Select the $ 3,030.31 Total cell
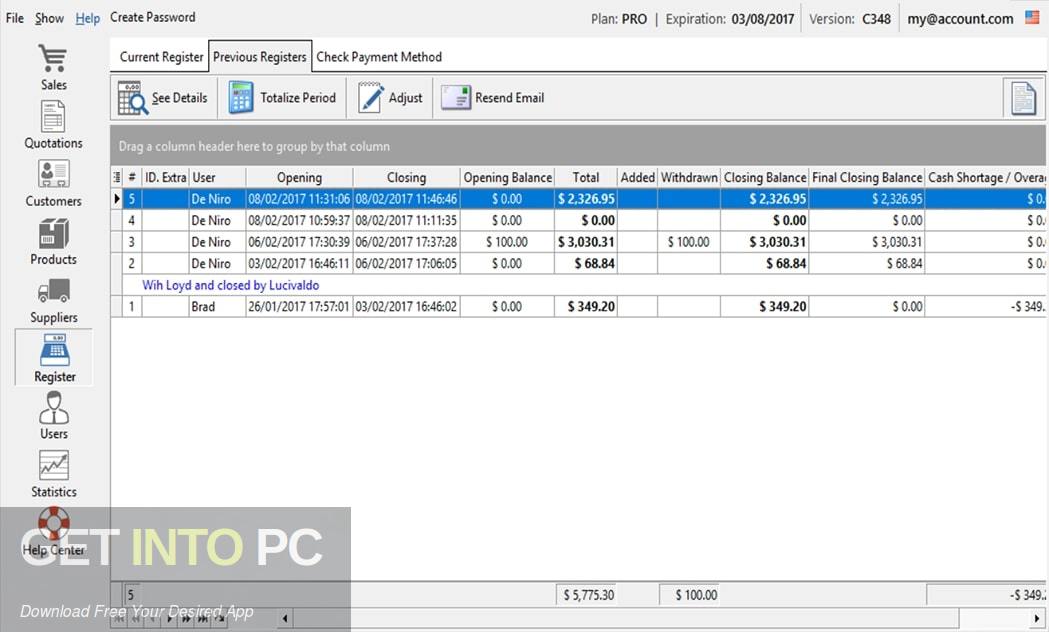Viewport: 1049px width, 632px height. click(585, 241)
